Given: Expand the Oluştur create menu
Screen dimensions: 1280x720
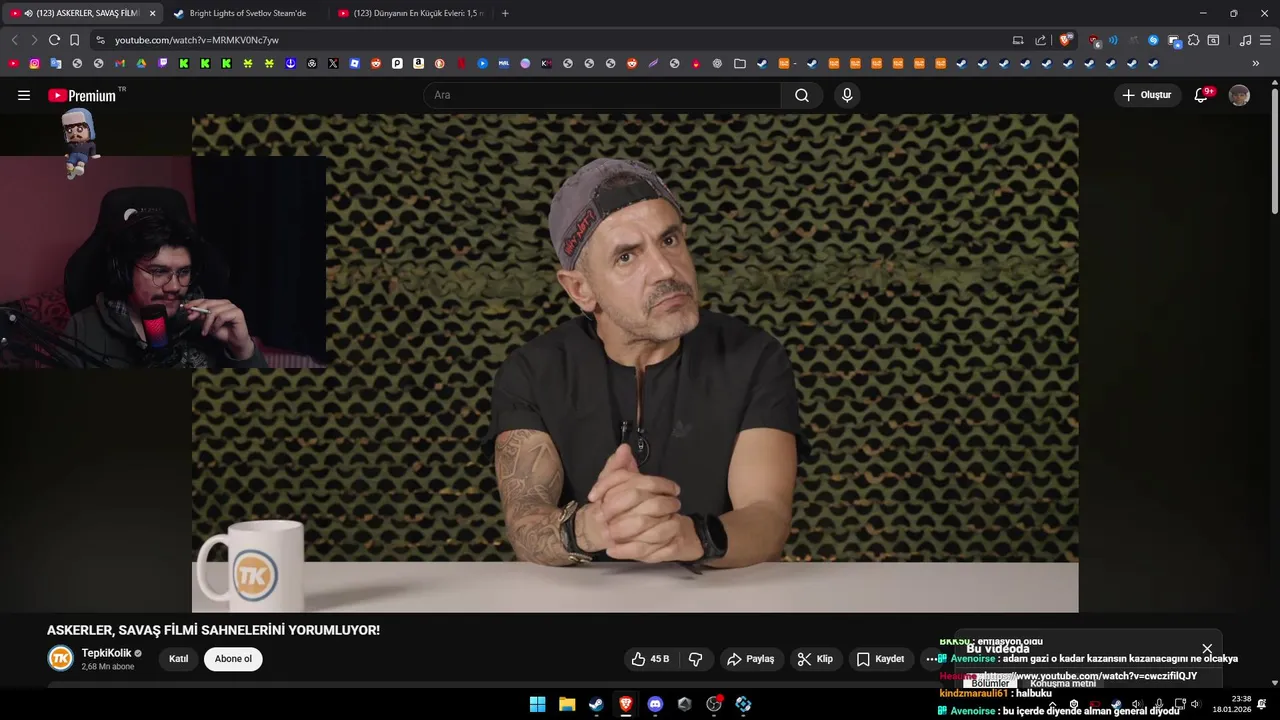Looking at the screenshot, I should [1147, 95].
